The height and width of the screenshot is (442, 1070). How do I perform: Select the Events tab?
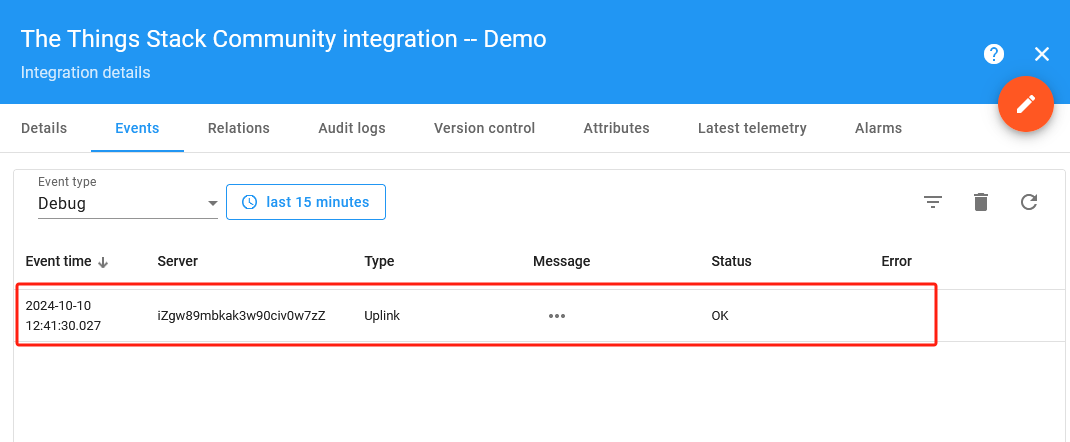(137, 128)
